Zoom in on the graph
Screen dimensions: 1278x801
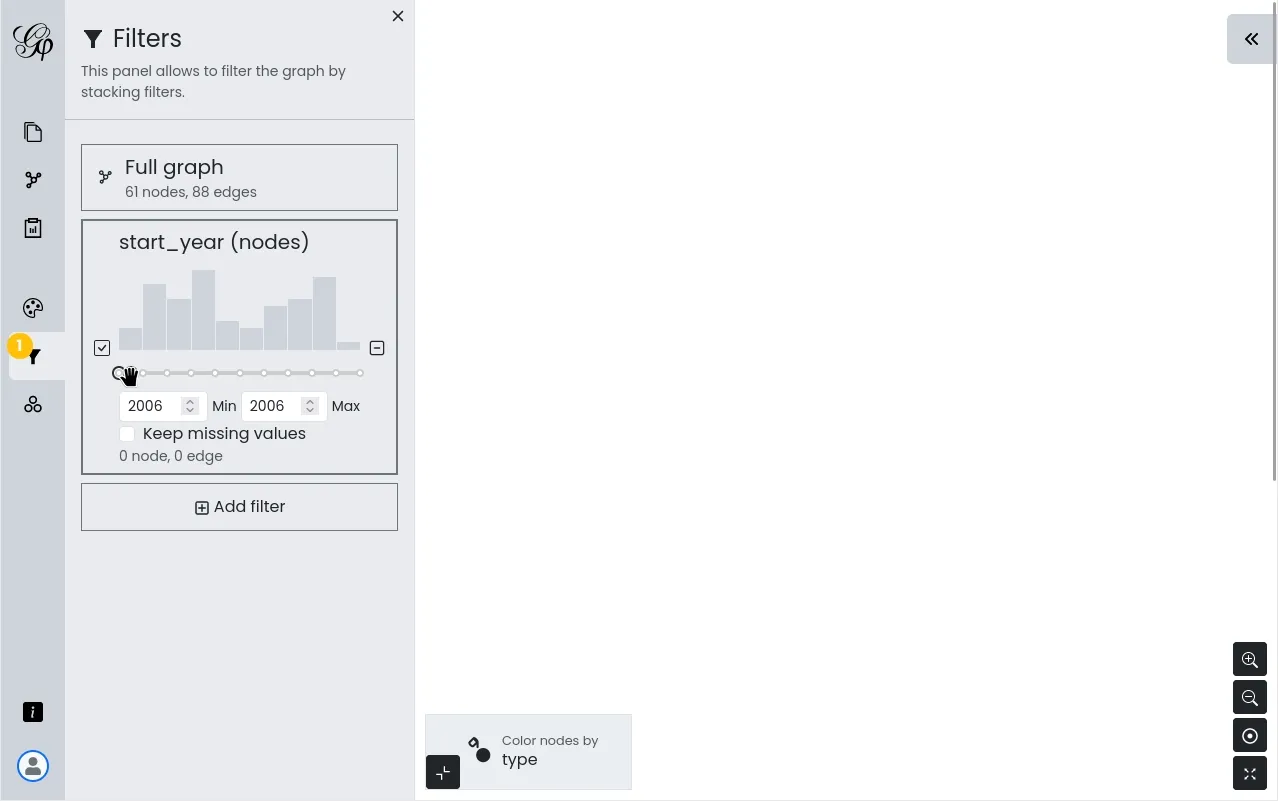[x=1250, y=659]
